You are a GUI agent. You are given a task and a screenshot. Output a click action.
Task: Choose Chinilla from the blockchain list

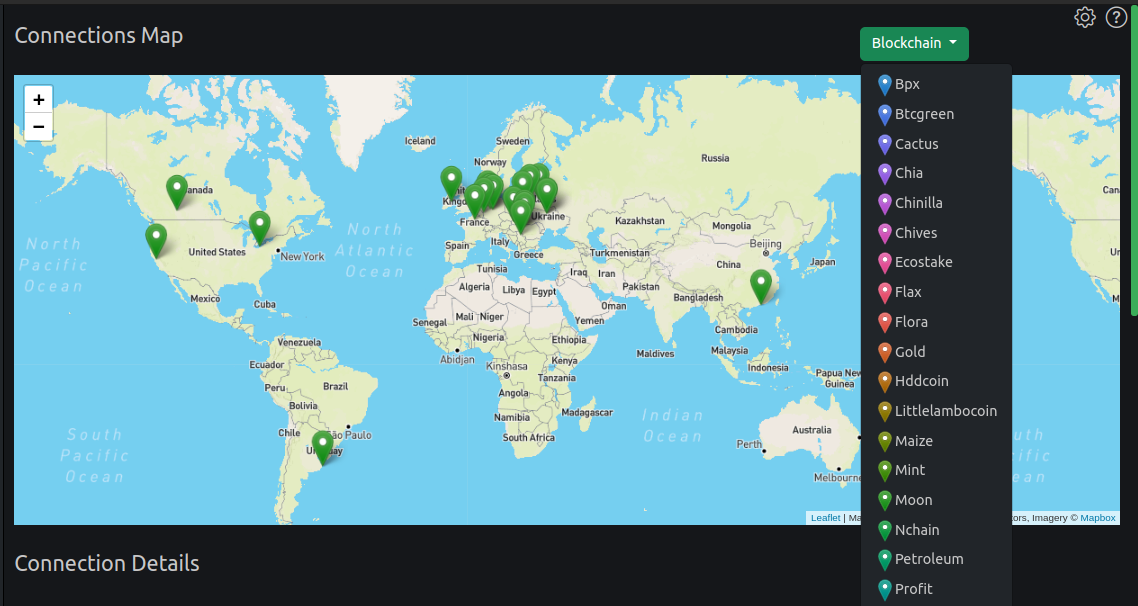pos(936,203)
